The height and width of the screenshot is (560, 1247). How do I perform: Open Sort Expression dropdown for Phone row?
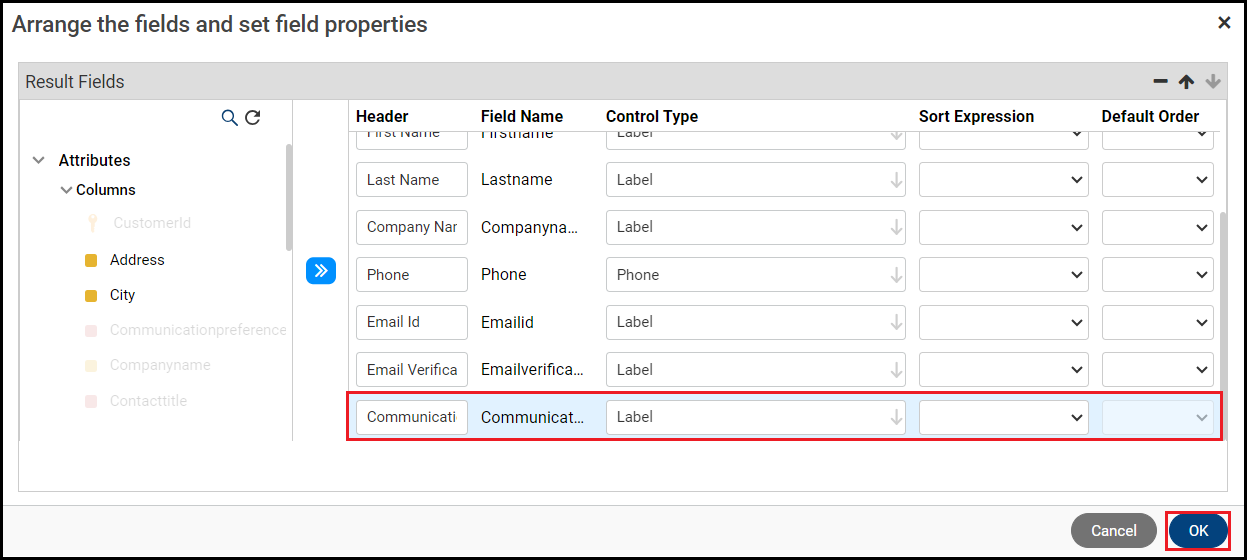coord(1003,275)
